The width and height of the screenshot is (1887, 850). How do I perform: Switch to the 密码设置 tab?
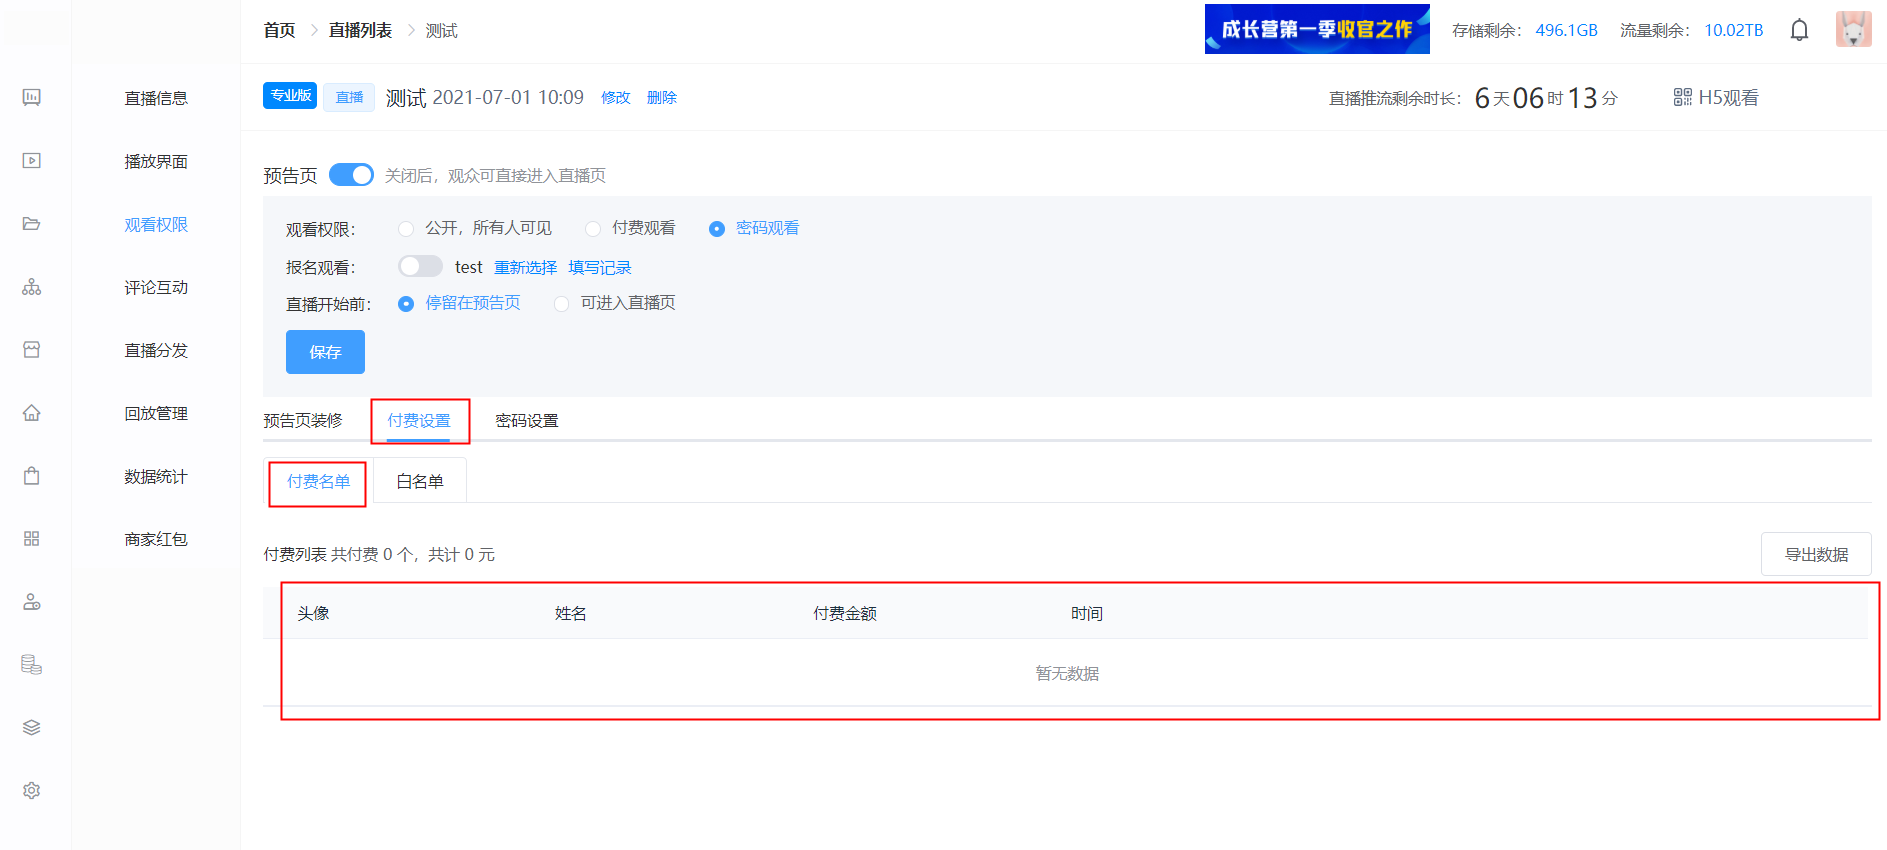527,421
